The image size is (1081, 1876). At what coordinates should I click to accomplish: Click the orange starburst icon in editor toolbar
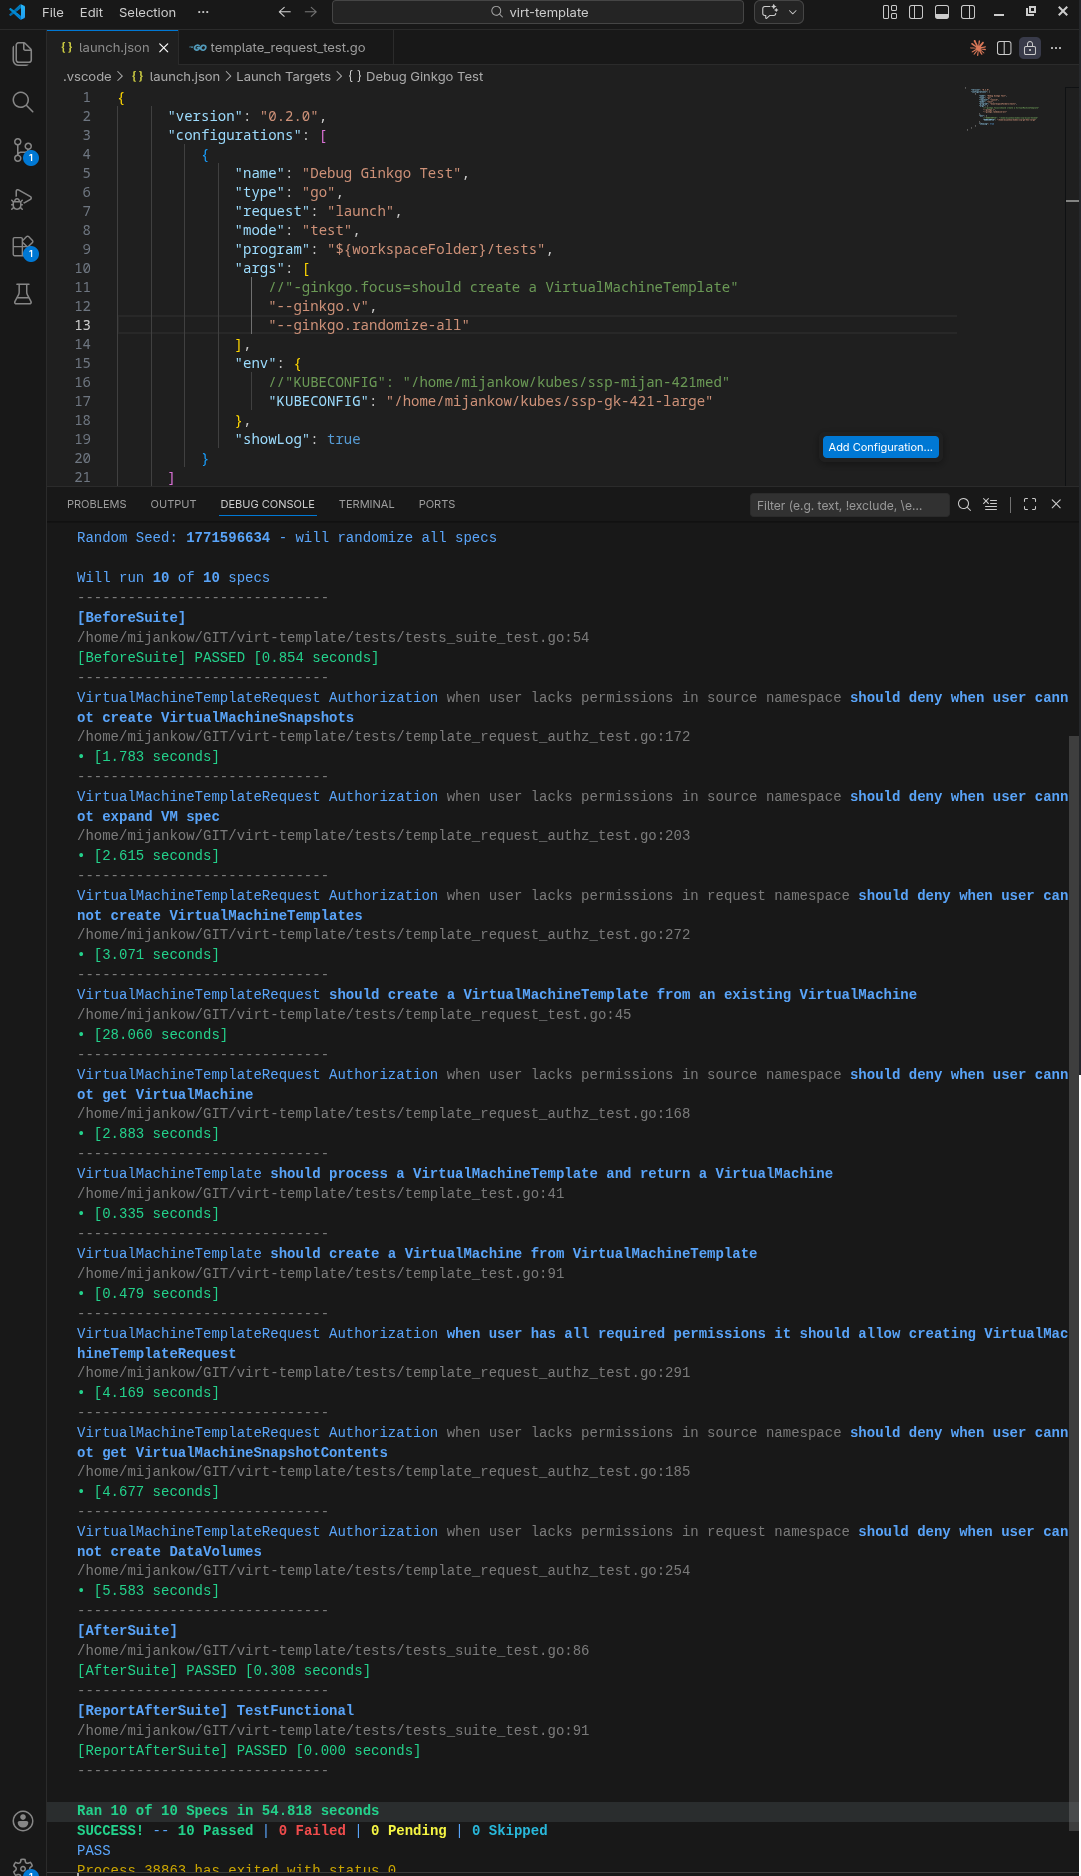(978, 48)
